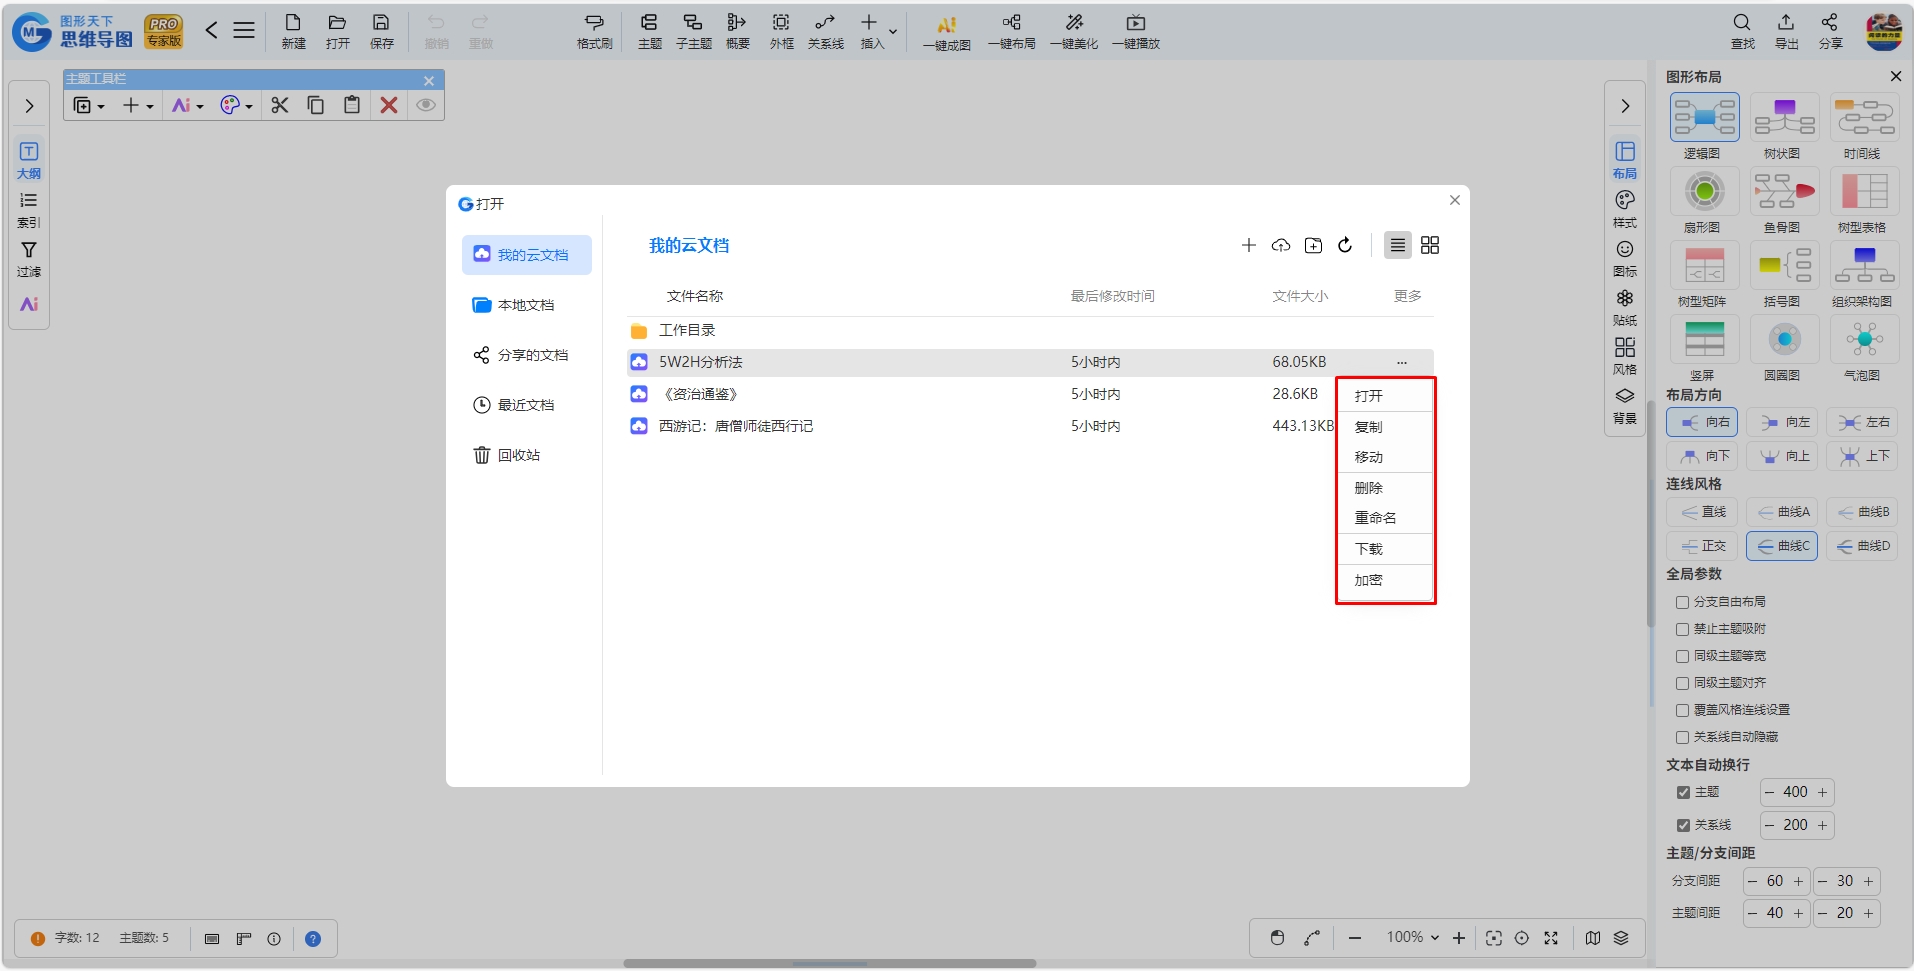Enable 关系线自动隐藏 checkbox
Viewport: 1914px width, 971px height.
(1682, 737)
